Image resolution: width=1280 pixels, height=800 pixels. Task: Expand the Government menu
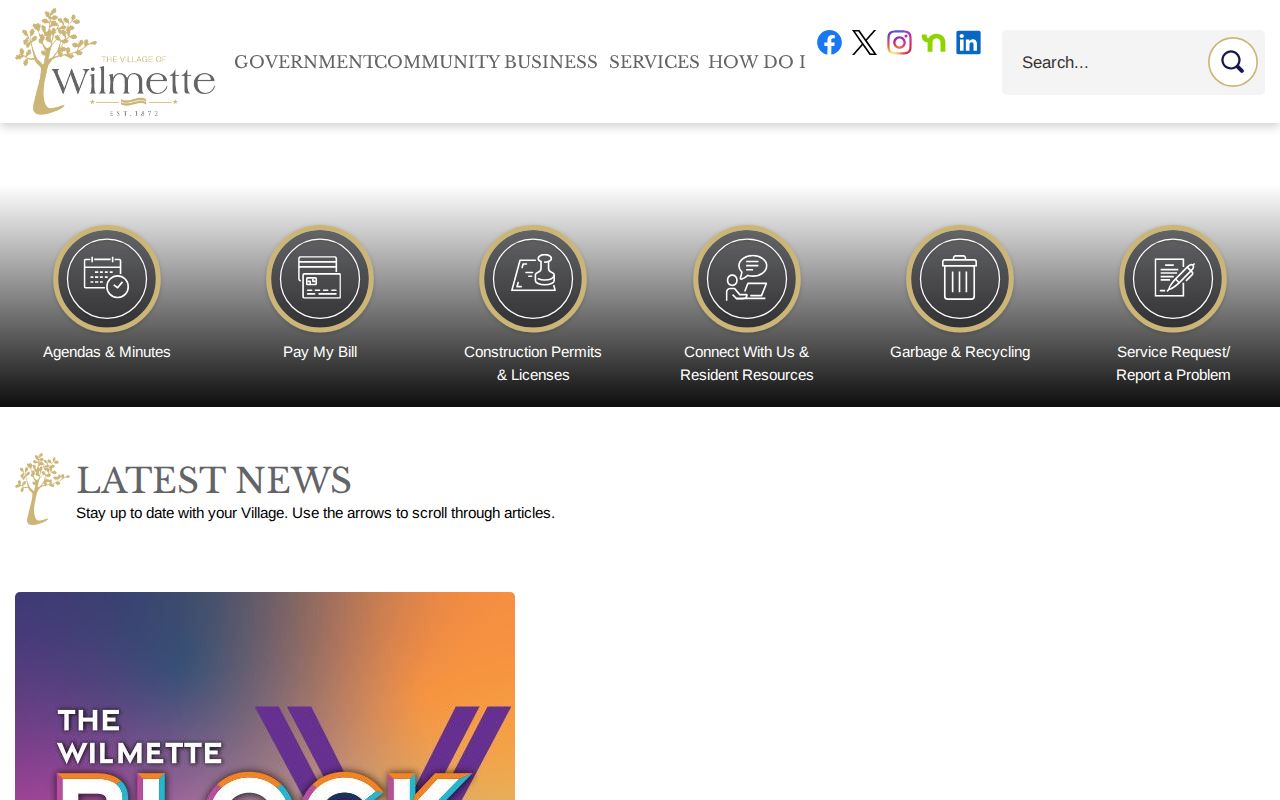pyautogui.click(x=304, y=62)
